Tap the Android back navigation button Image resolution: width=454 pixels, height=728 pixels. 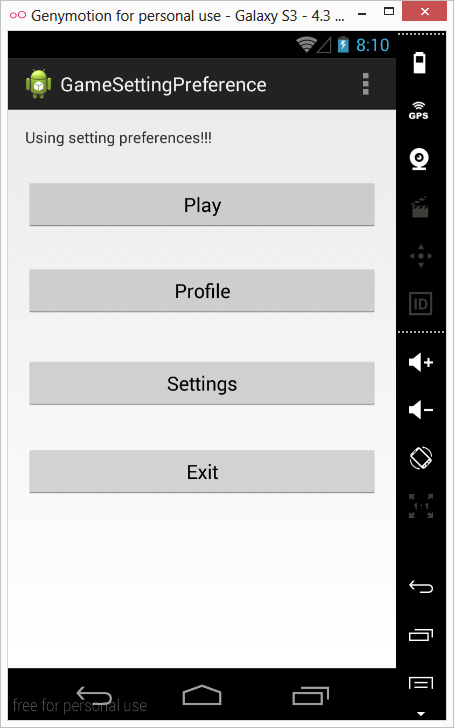[94, 695]
